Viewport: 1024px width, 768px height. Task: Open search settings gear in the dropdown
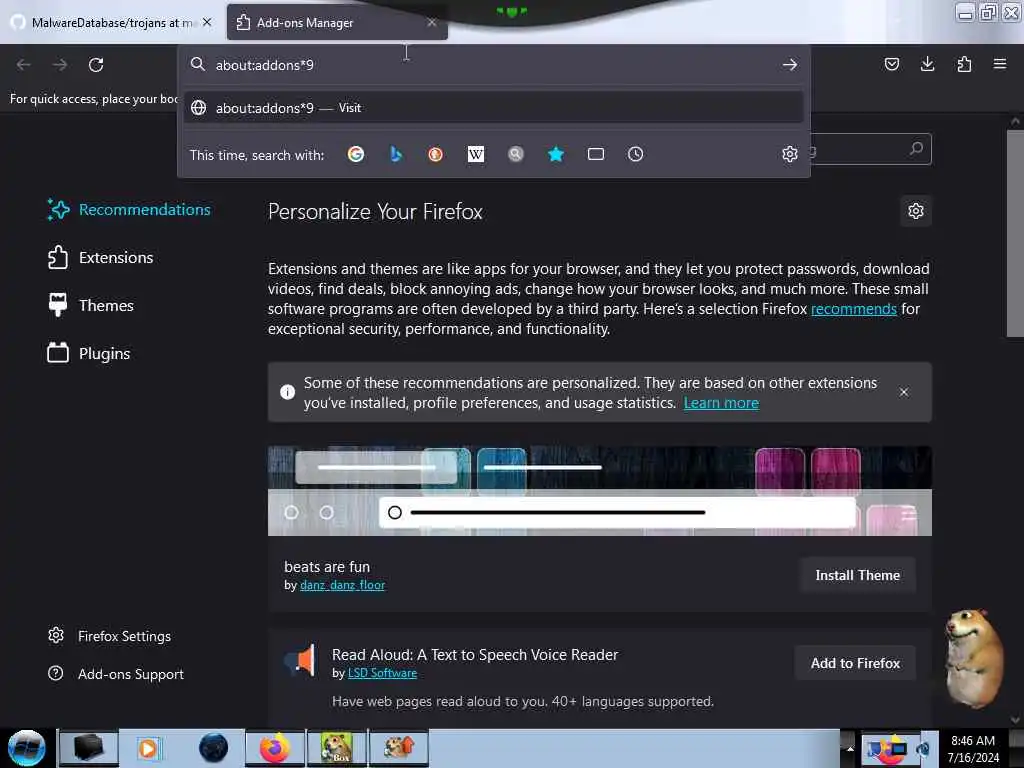tap(790, 154)
